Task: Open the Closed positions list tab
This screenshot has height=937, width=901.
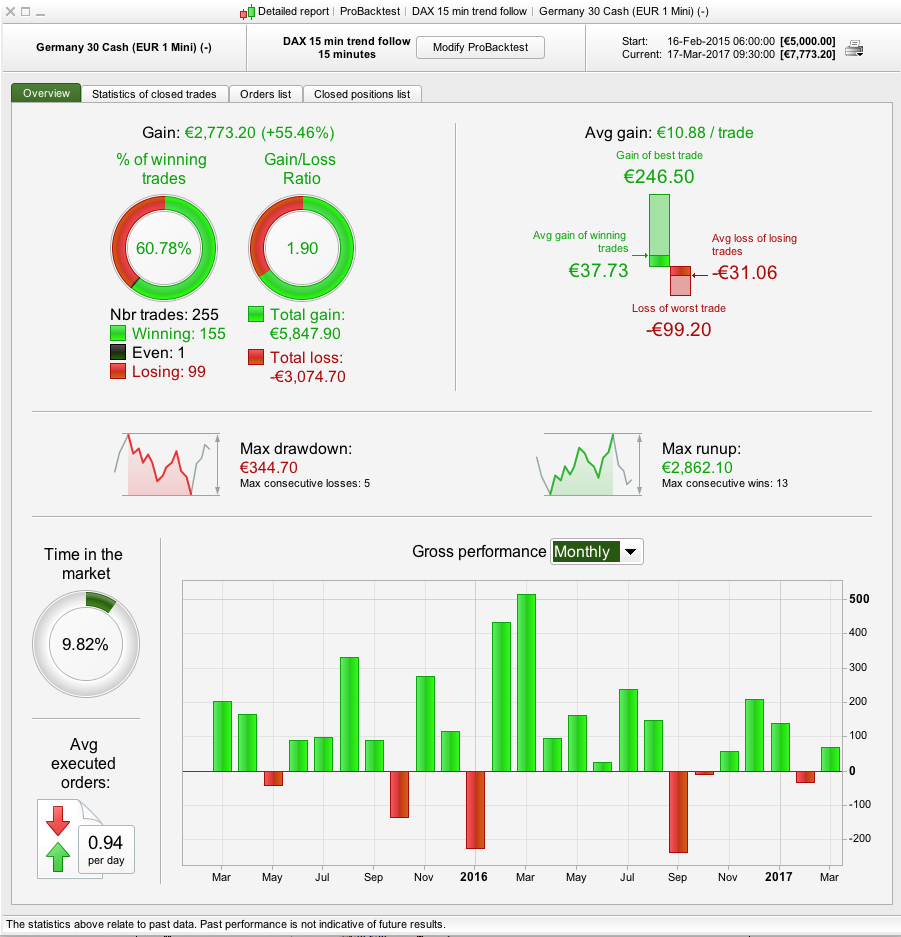Action: tap(362, 94)
